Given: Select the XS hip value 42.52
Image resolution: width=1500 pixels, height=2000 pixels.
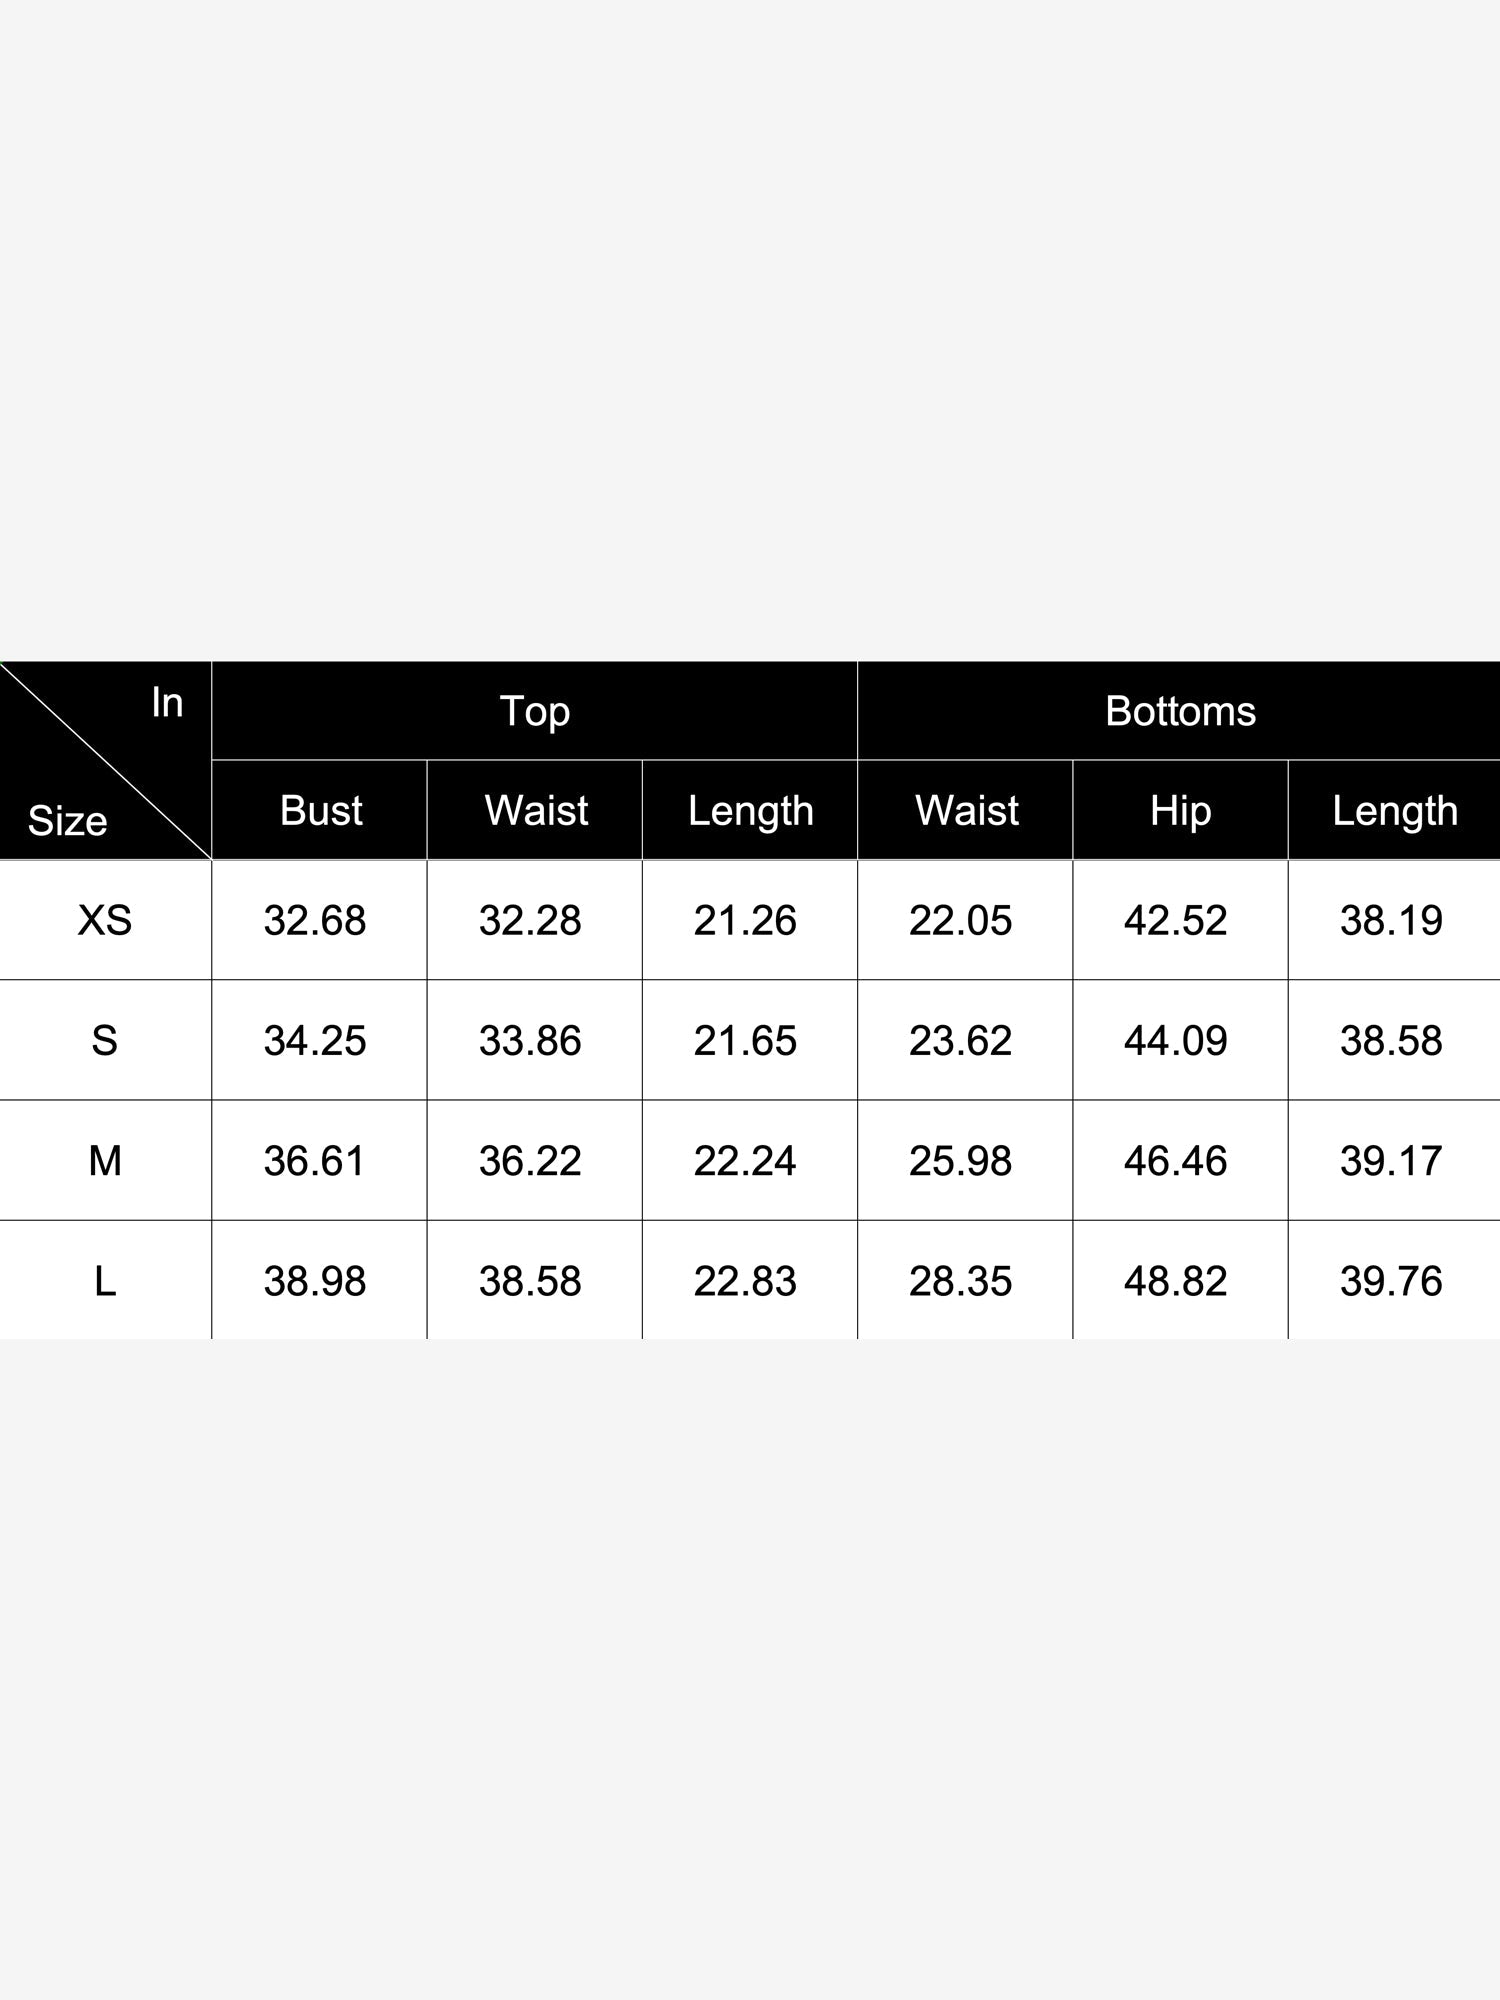Looking at the screenshot, I should (1175, 920).
